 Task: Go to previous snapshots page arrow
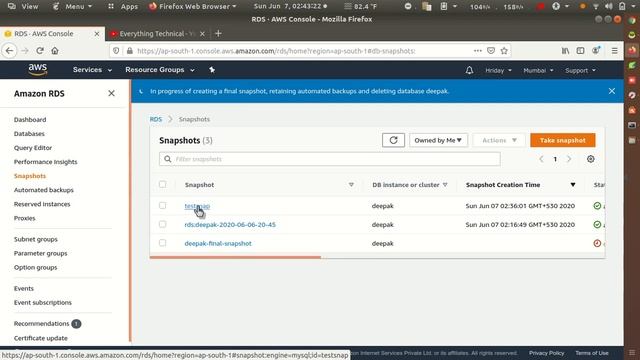[x=541, y=159]
